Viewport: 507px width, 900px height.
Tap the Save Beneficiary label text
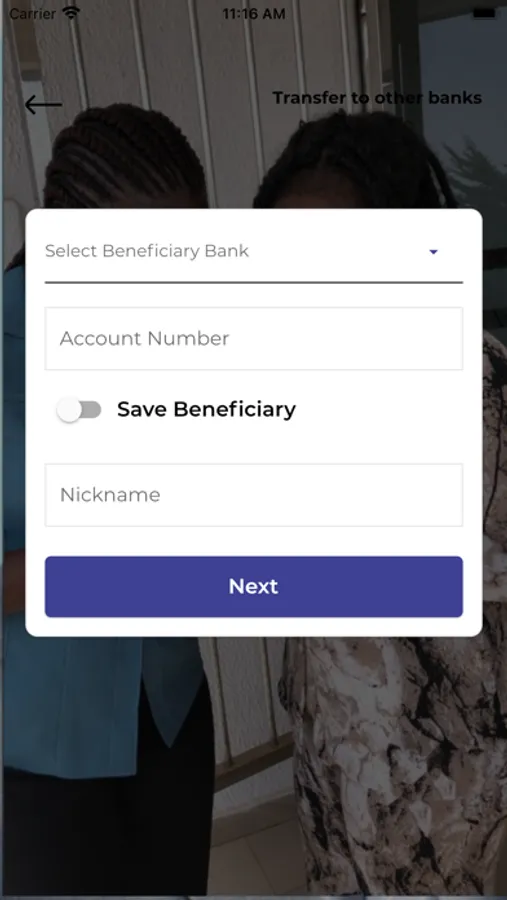click(x=206, y=409)
